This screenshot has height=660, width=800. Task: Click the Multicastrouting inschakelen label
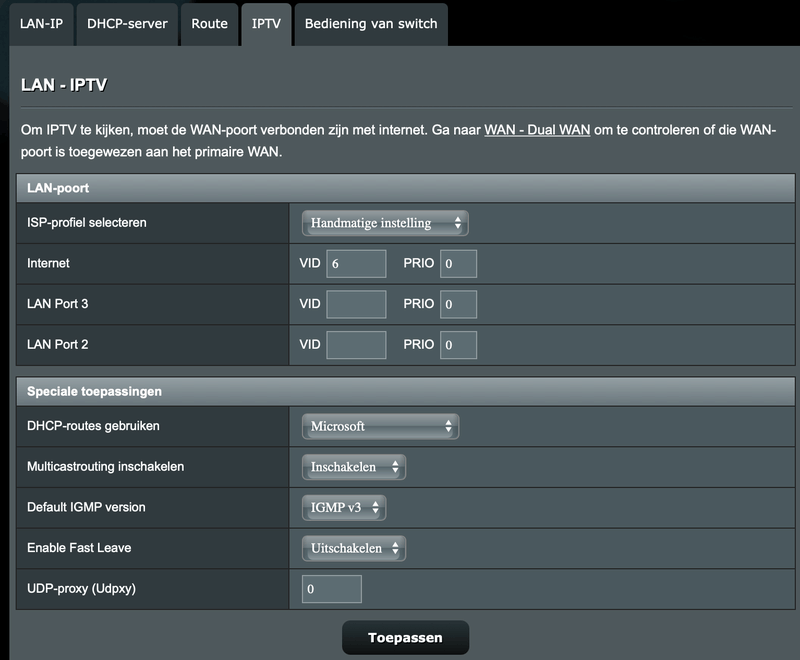click(x=106, y=467)
